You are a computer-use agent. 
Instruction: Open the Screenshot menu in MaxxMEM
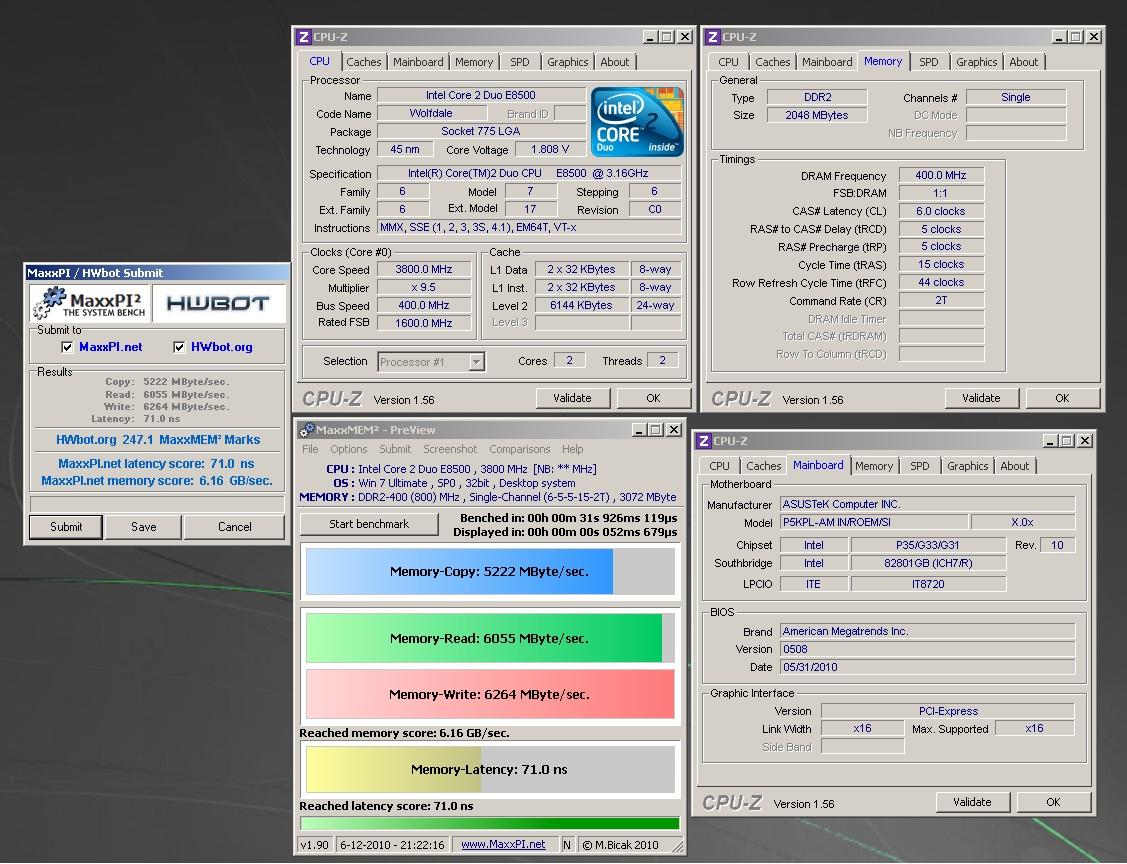[x=450, y=449]
